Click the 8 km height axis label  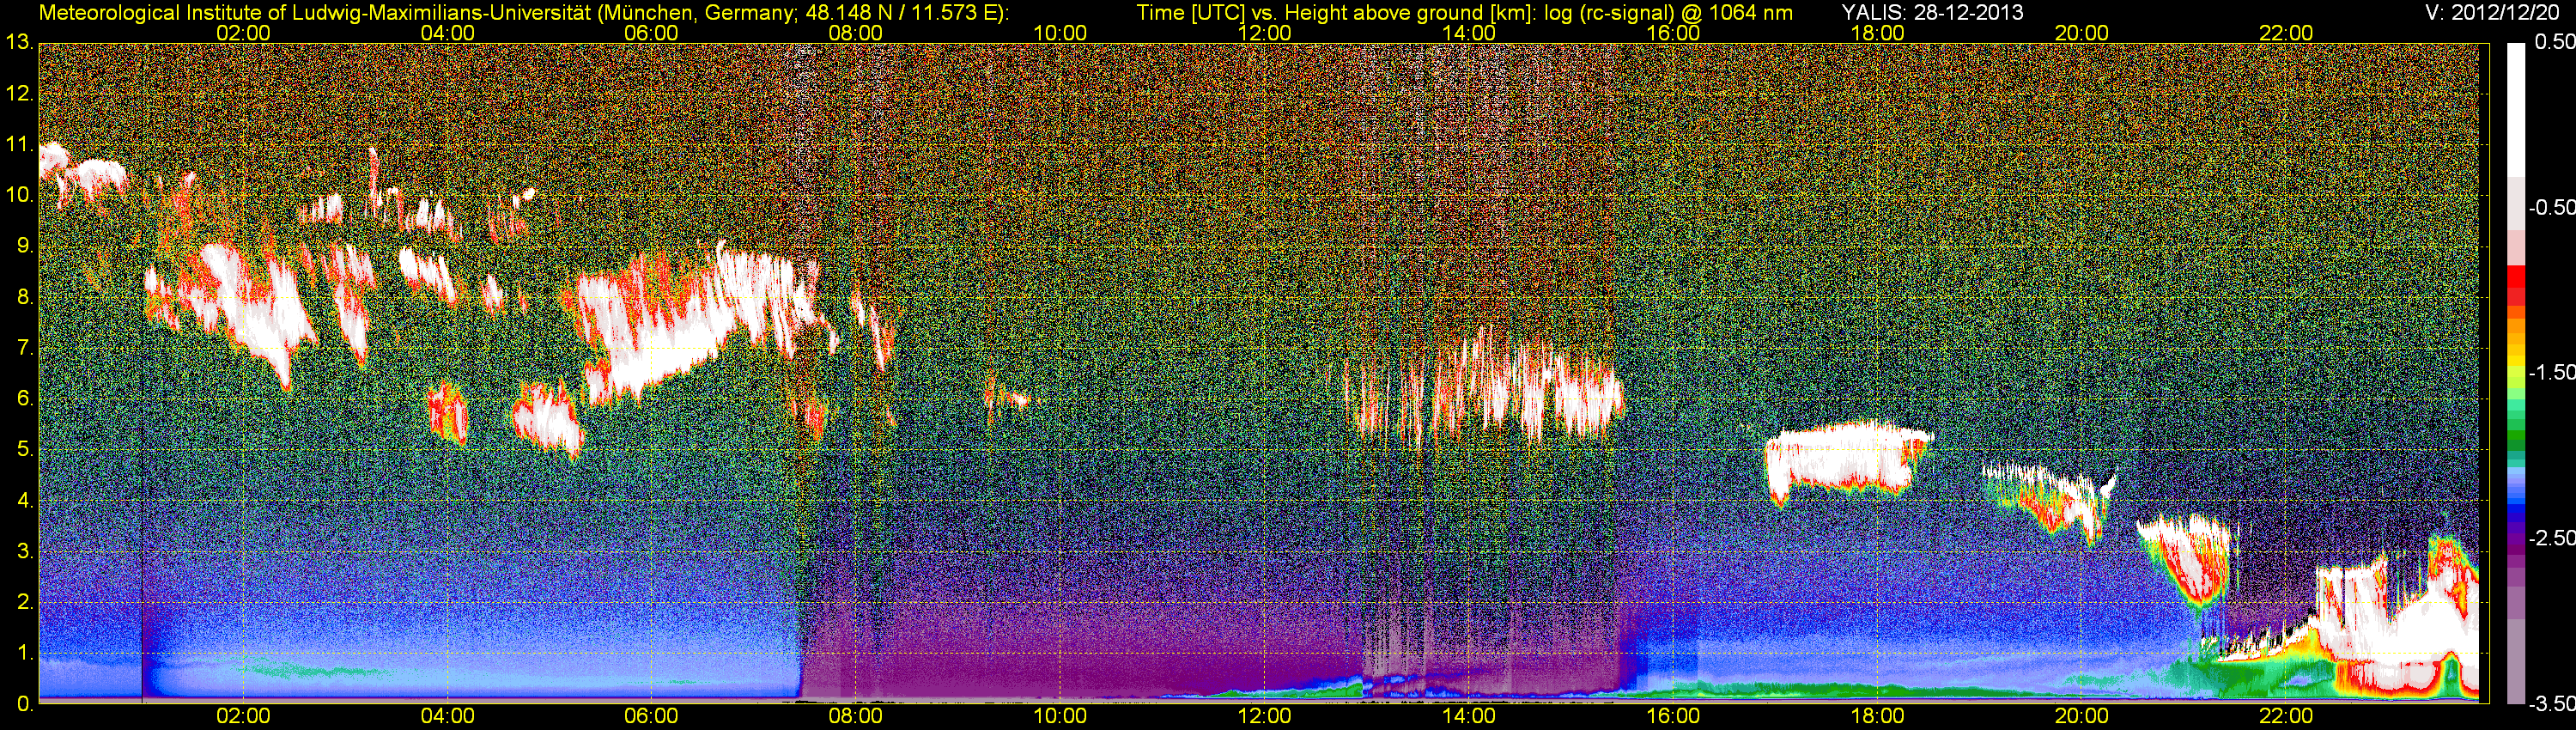coord(24,297)
